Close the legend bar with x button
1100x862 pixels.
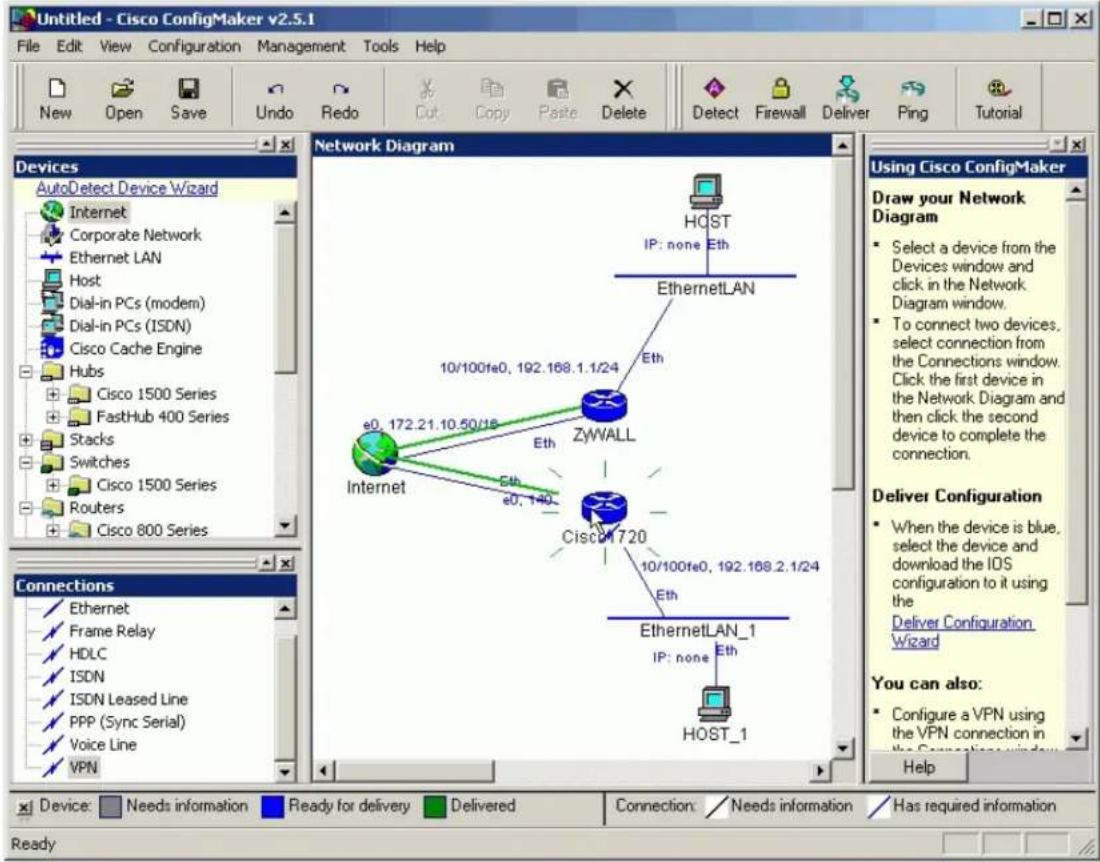25,807
